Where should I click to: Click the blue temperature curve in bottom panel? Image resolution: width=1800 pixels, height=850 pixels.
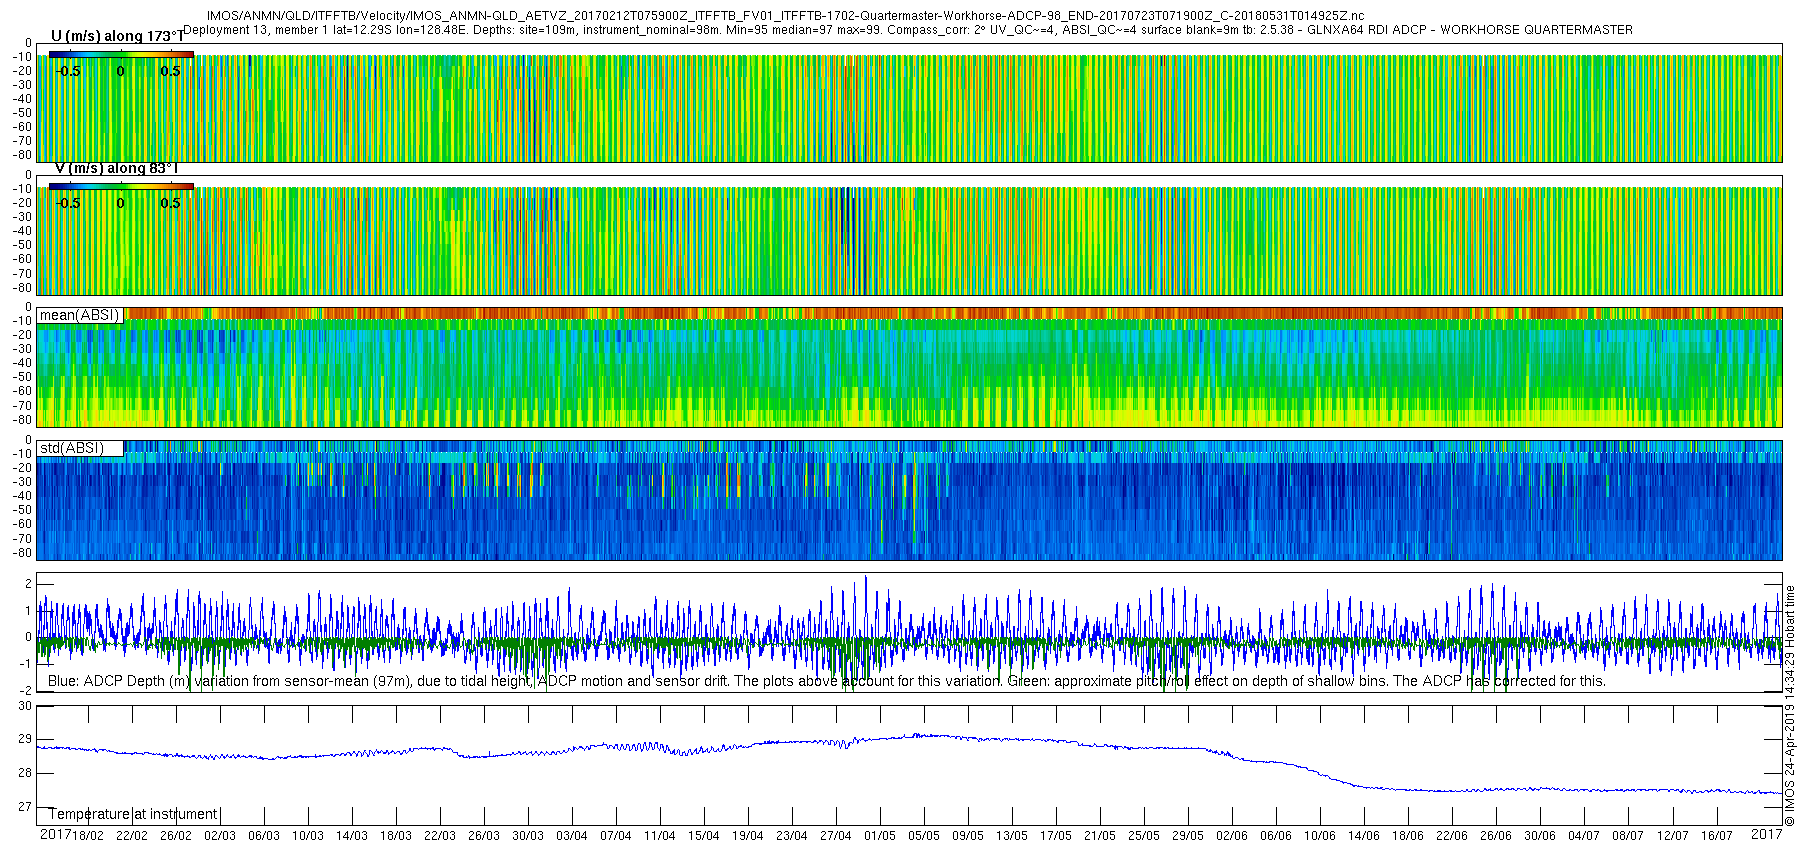coord(909,764)
